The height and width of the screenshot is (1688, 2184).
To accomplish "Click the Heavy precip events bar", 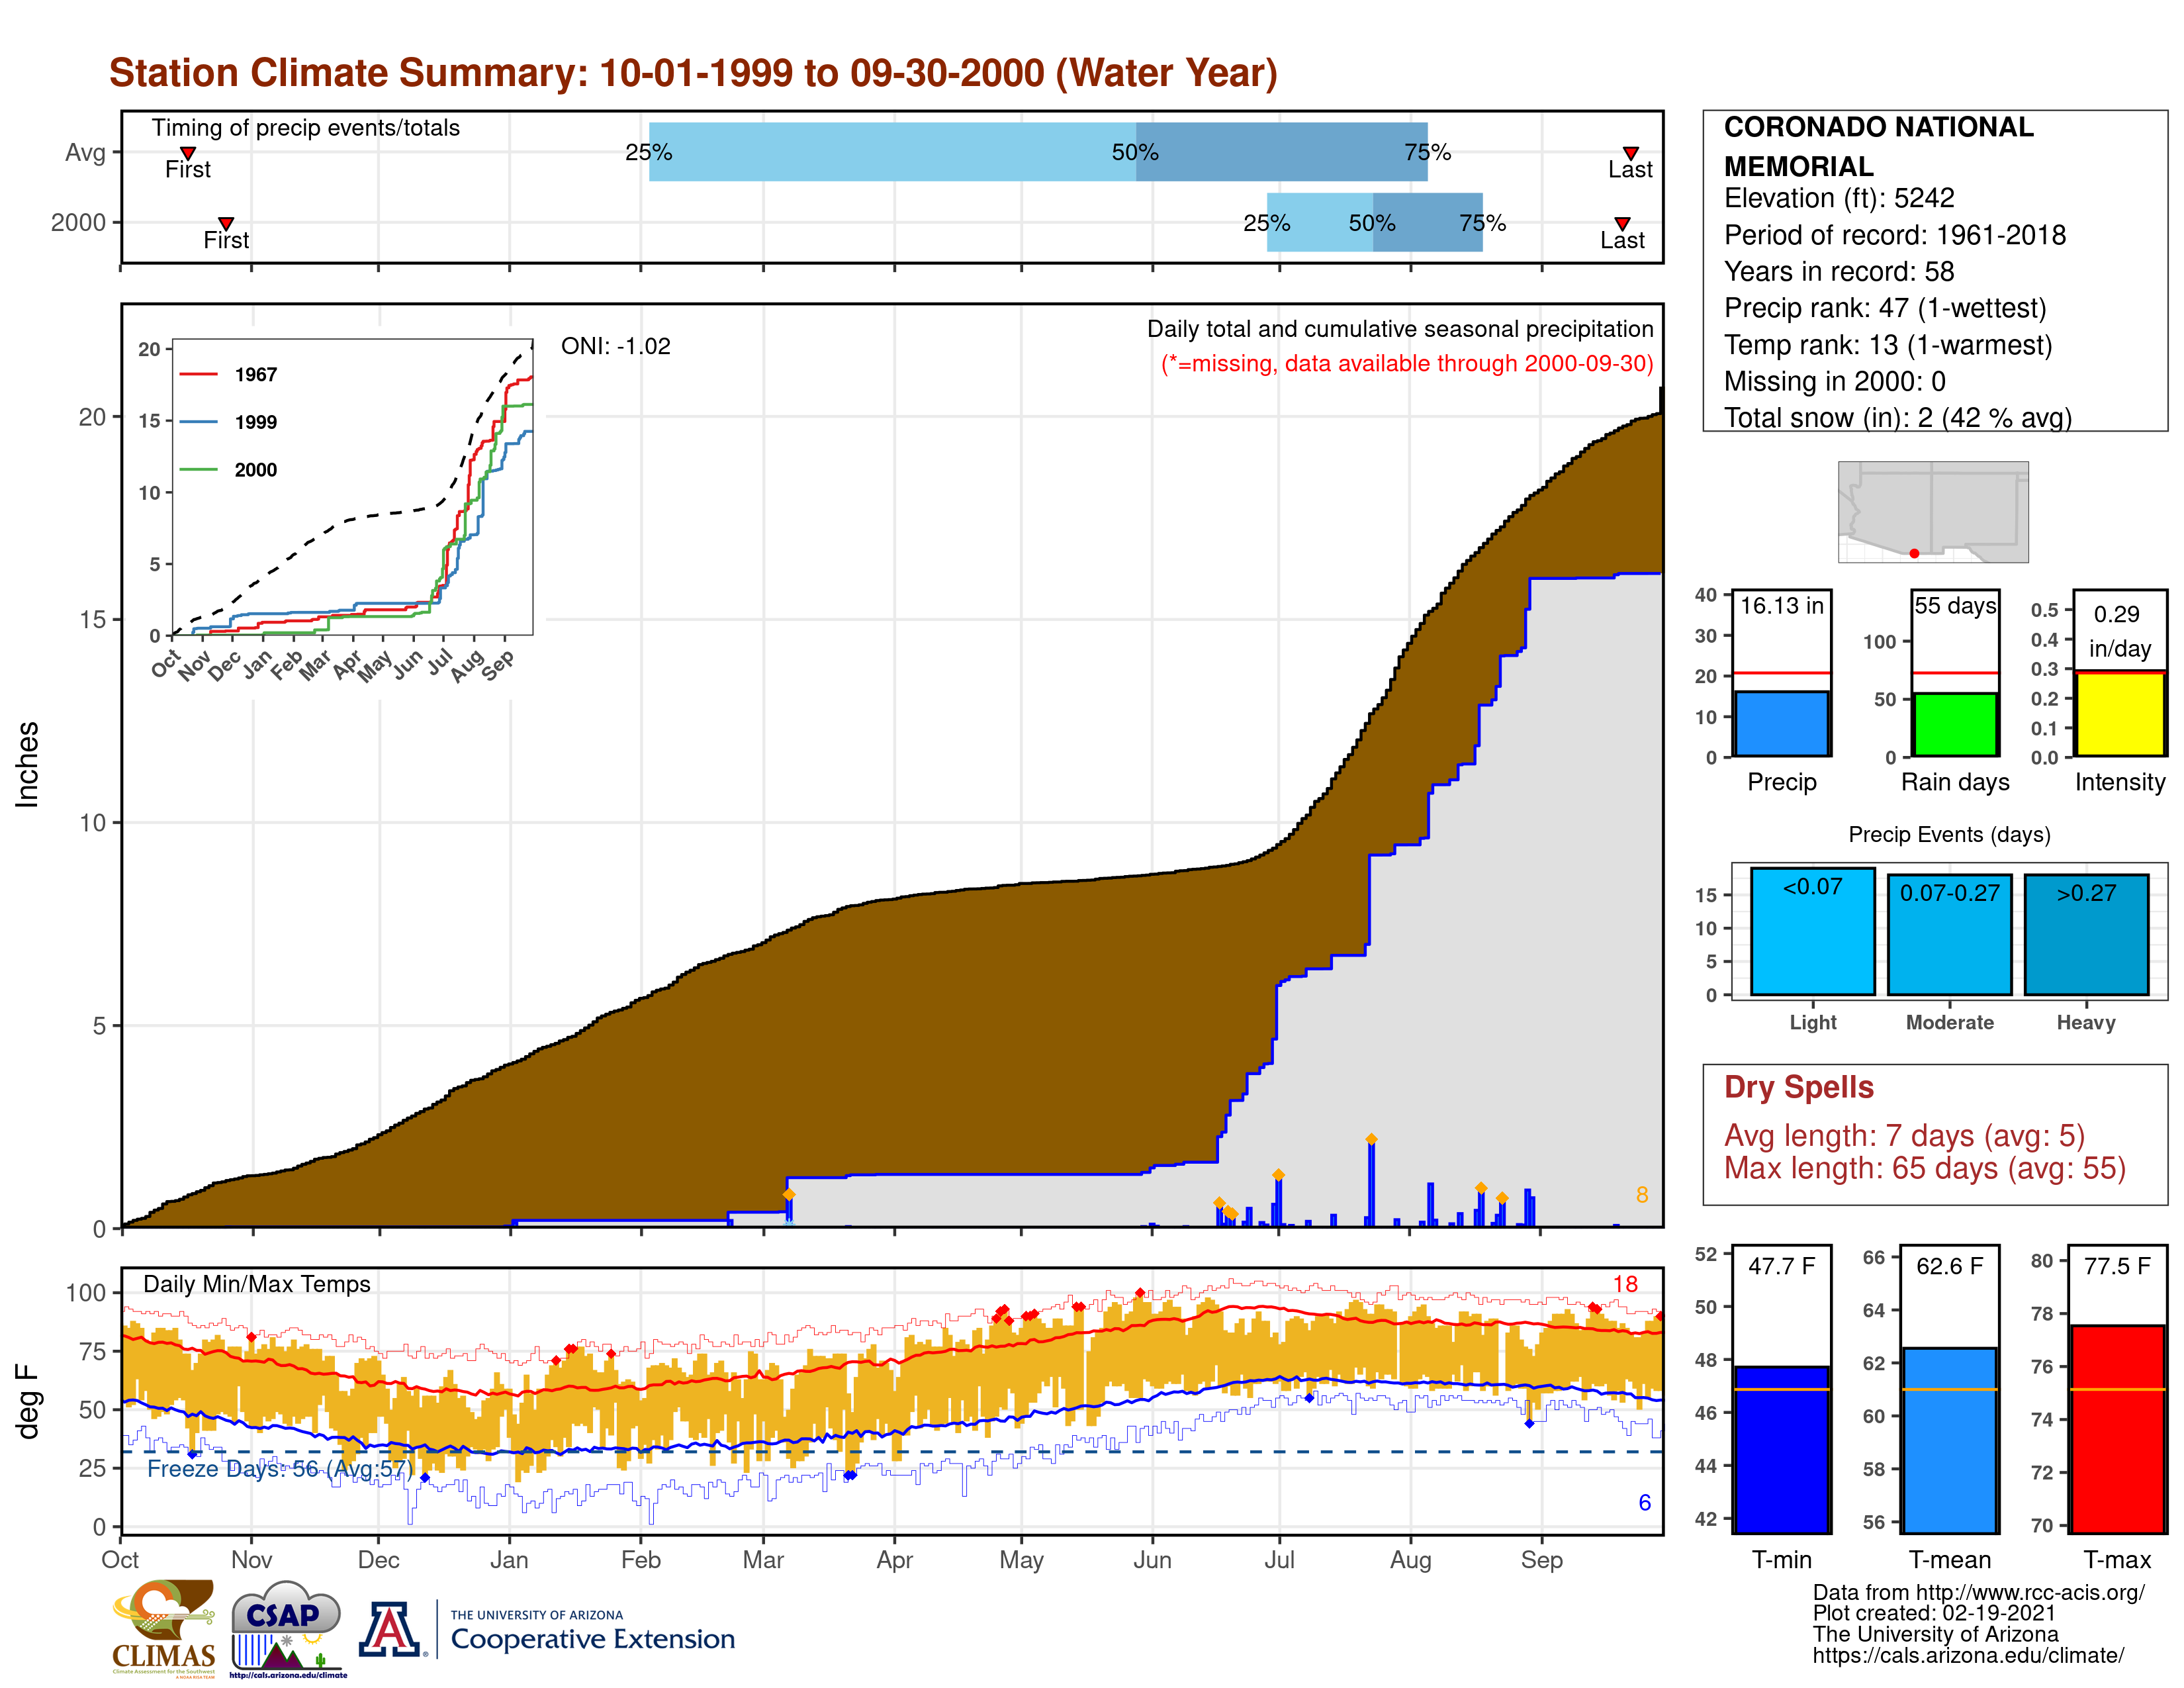I will click(2086, 935).
